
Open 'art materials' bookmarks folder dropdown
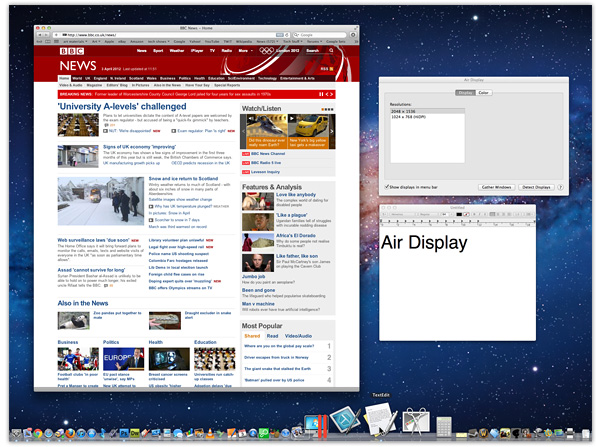pyautogui.click(x=75, y=41)
